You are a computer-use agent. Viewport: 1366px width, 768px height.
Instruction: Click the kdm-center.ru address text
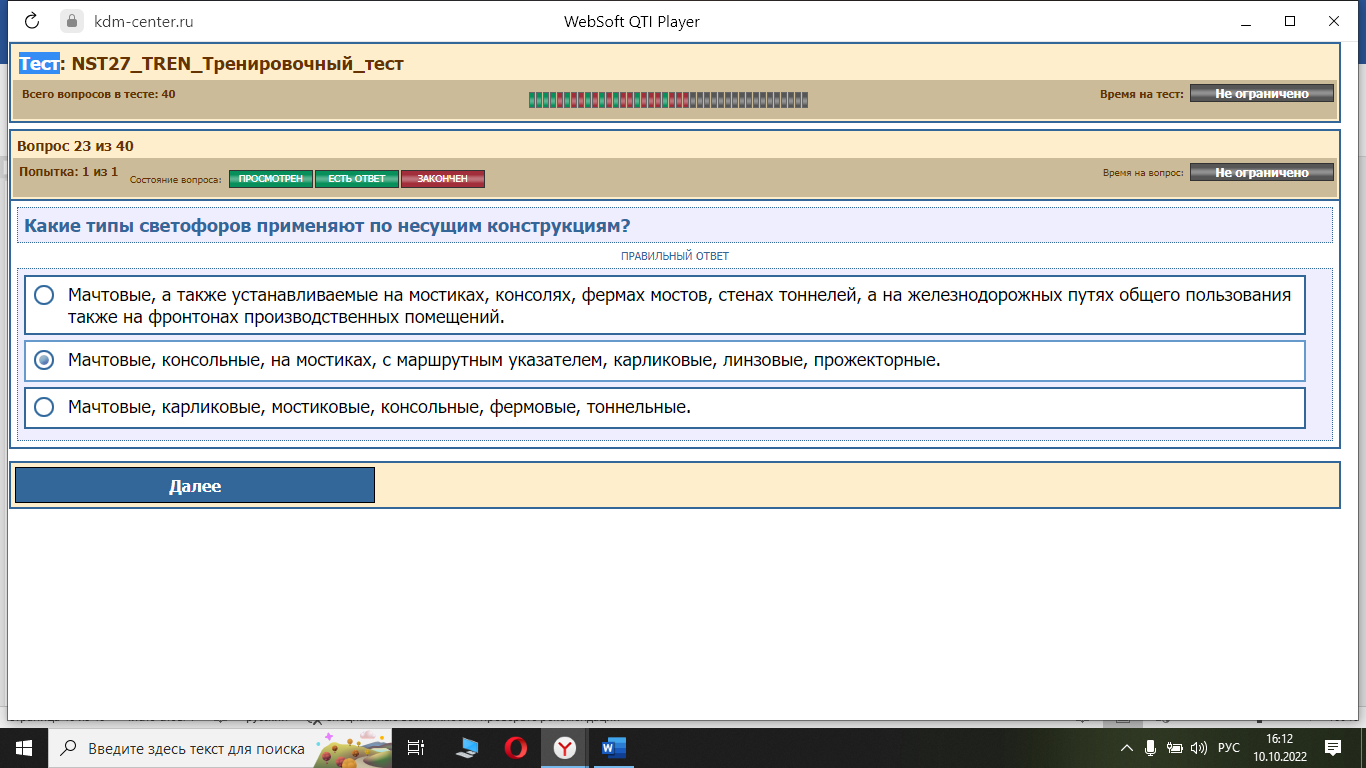coord(144,21)
